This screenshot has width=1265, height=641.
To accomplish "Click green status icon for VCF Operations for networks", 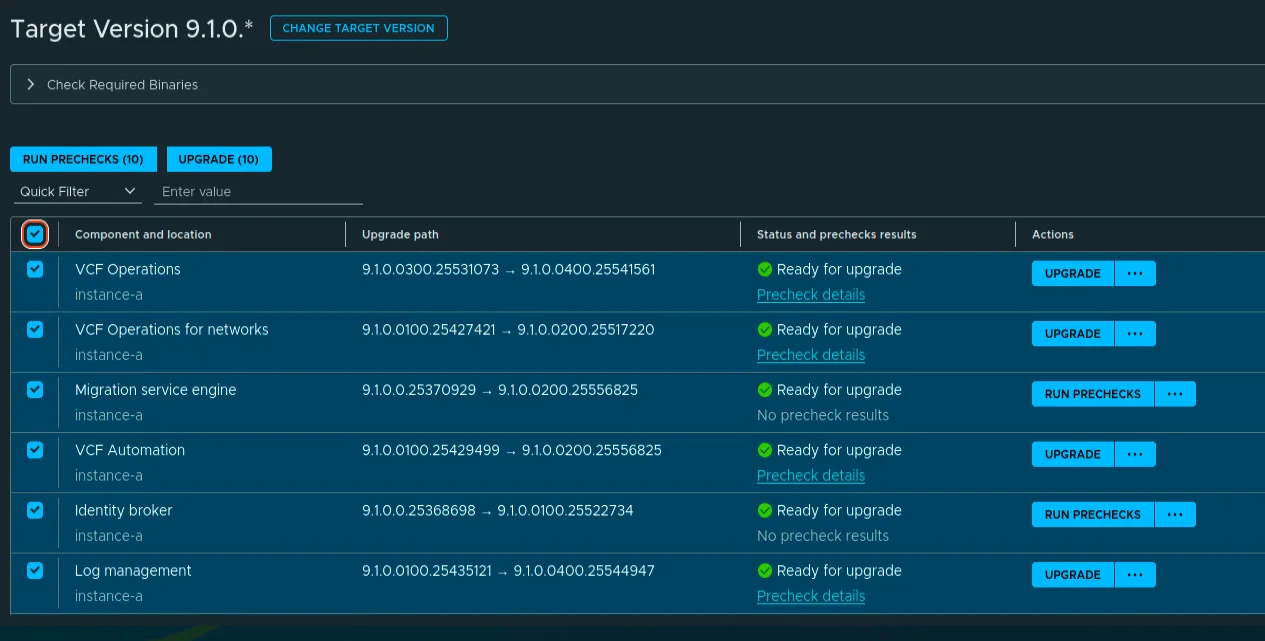I will click(x=765, y=330).
